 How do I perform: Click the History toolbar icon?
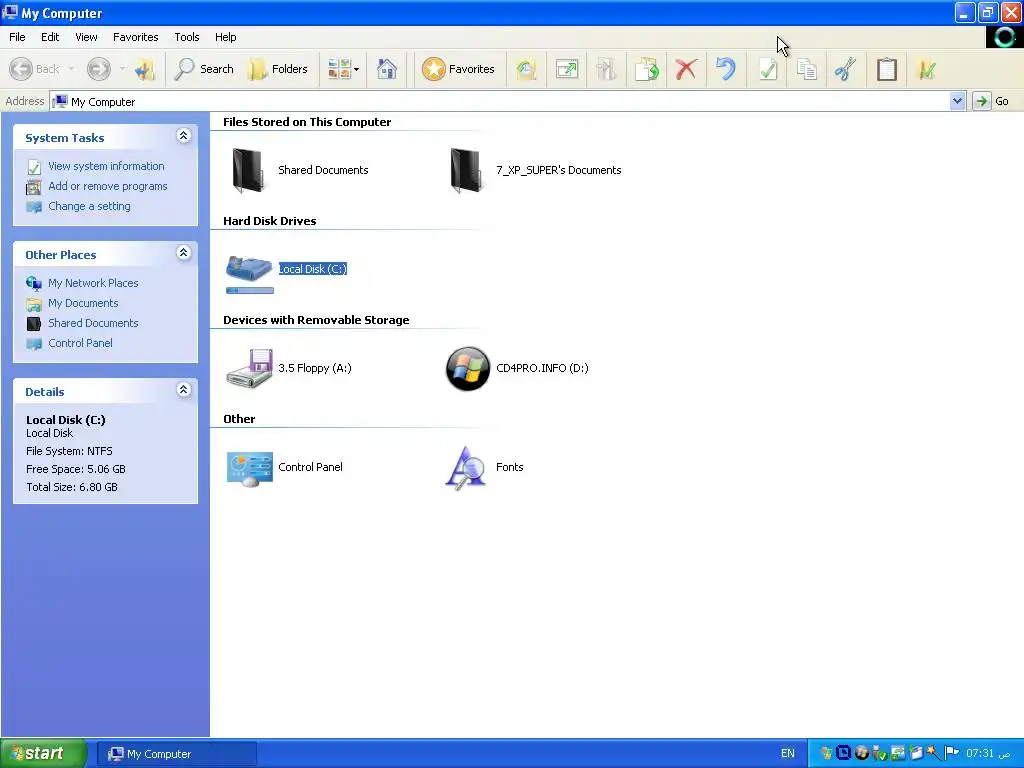pyautogui.click(x=526, y=69)
